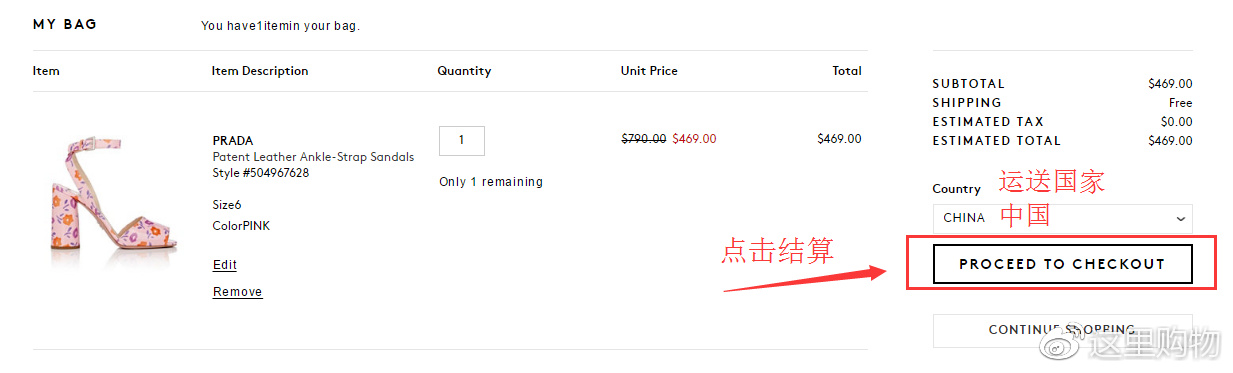The image size is (1233, 373).
Task: Click the PRADA brand name
Action: point(233,141)
